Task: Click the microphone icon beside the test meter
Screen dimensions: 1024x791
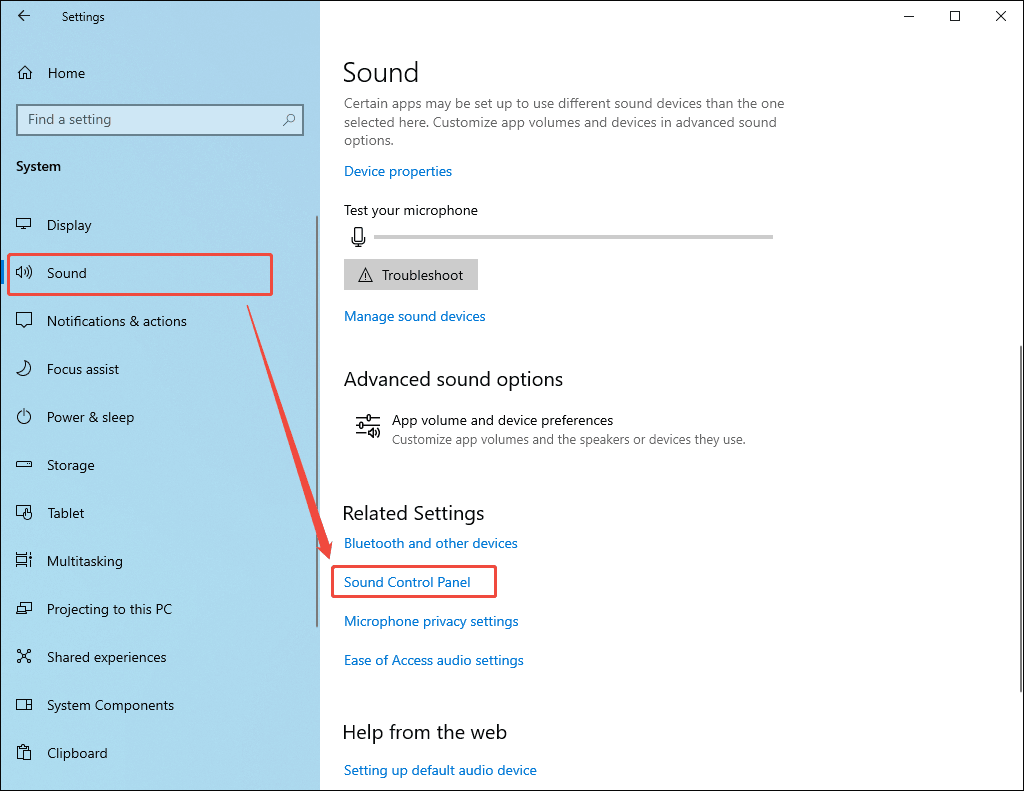Action: coord(357,237)
